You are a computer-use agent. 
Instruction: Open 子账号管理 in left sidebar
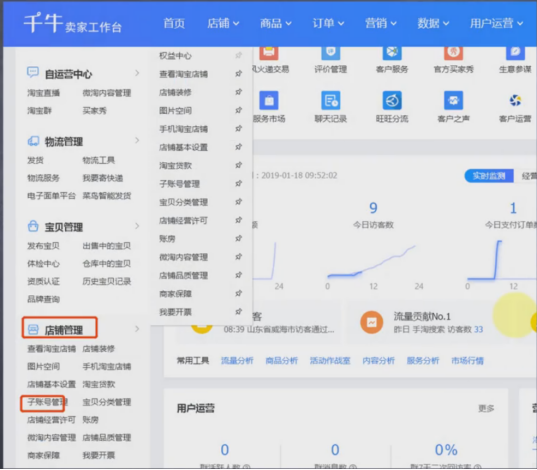pyautogui.click(x=47, y=402)
